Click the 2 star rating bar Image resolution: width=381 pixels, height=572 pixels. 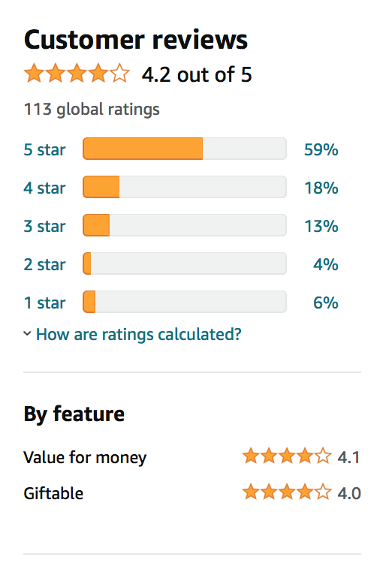click(185, 263)
